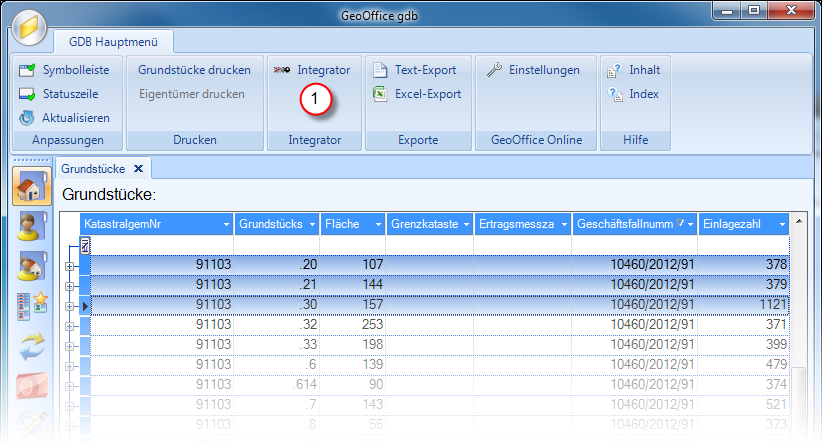Open help Index
Viewport: 822px width, 445px height.
coord(644,94)
